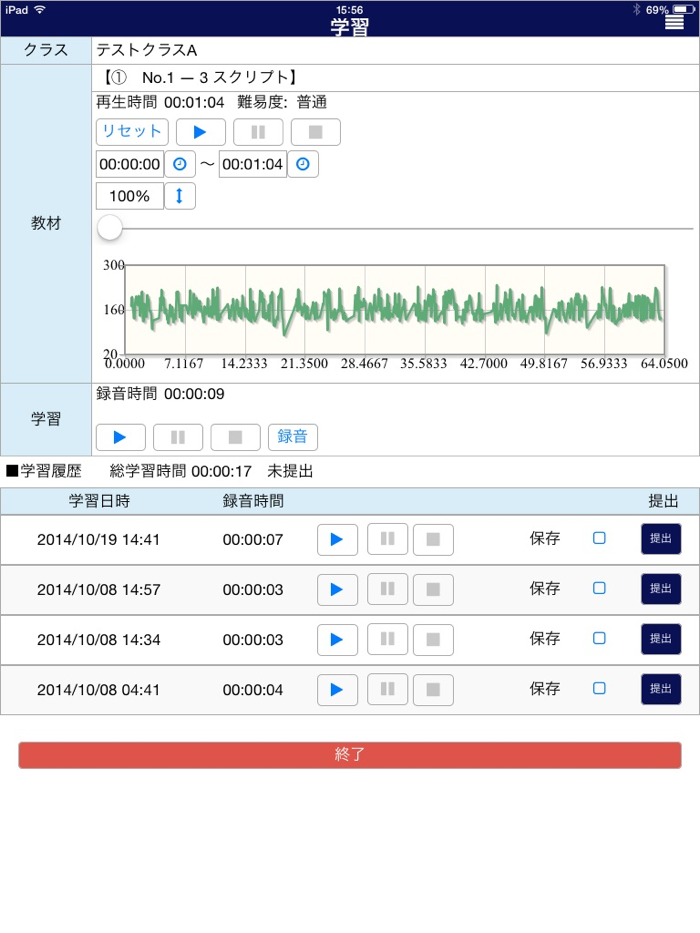The width and height of the screenshot is (700, 933).
Task: Click the 総学習時間 00:00:17 text
Action: [180, 471]
